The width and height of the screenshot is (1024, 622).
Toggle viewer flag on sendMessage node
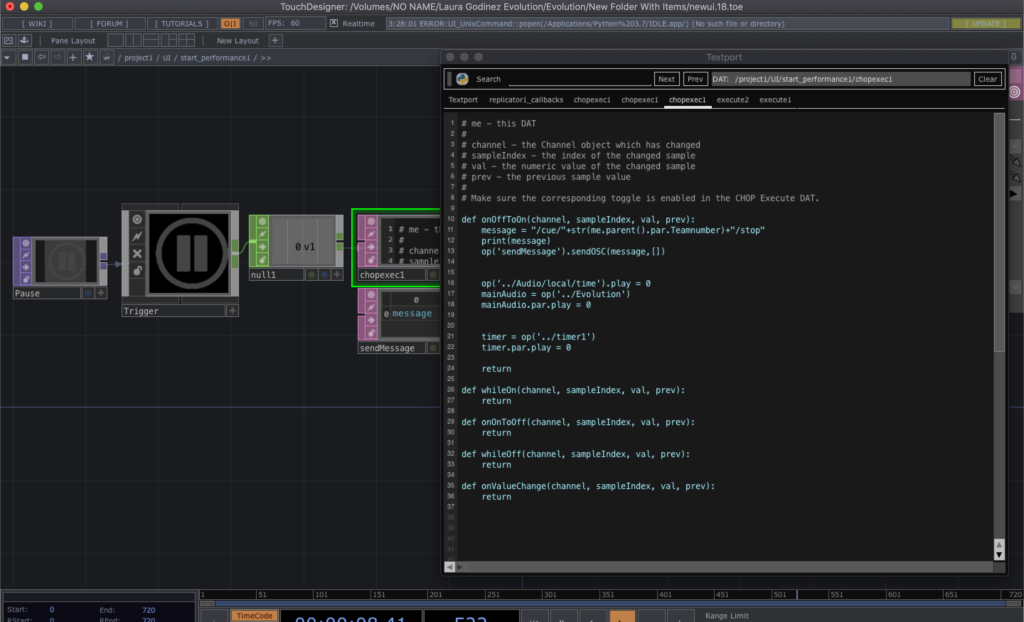(371, 295)
